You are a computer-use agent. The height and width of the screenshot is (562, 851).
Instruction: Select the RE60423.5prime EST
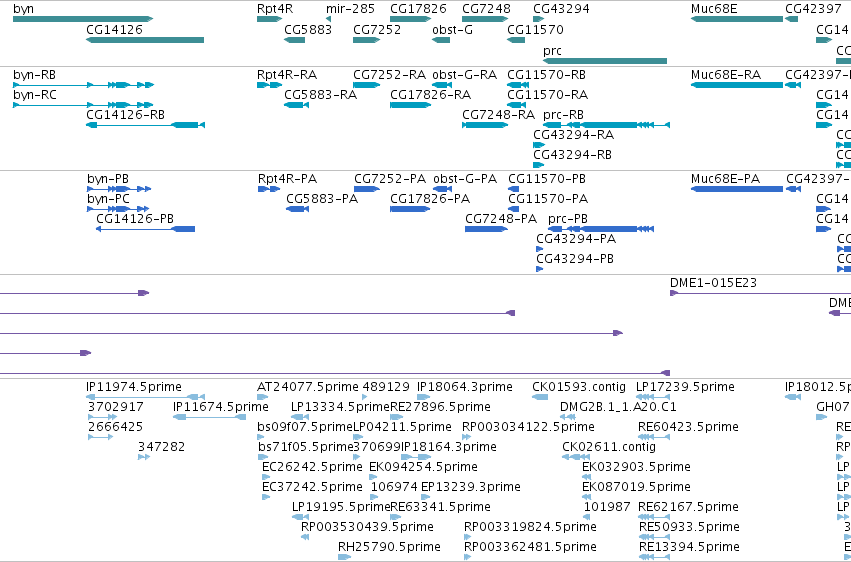[654, 437]
